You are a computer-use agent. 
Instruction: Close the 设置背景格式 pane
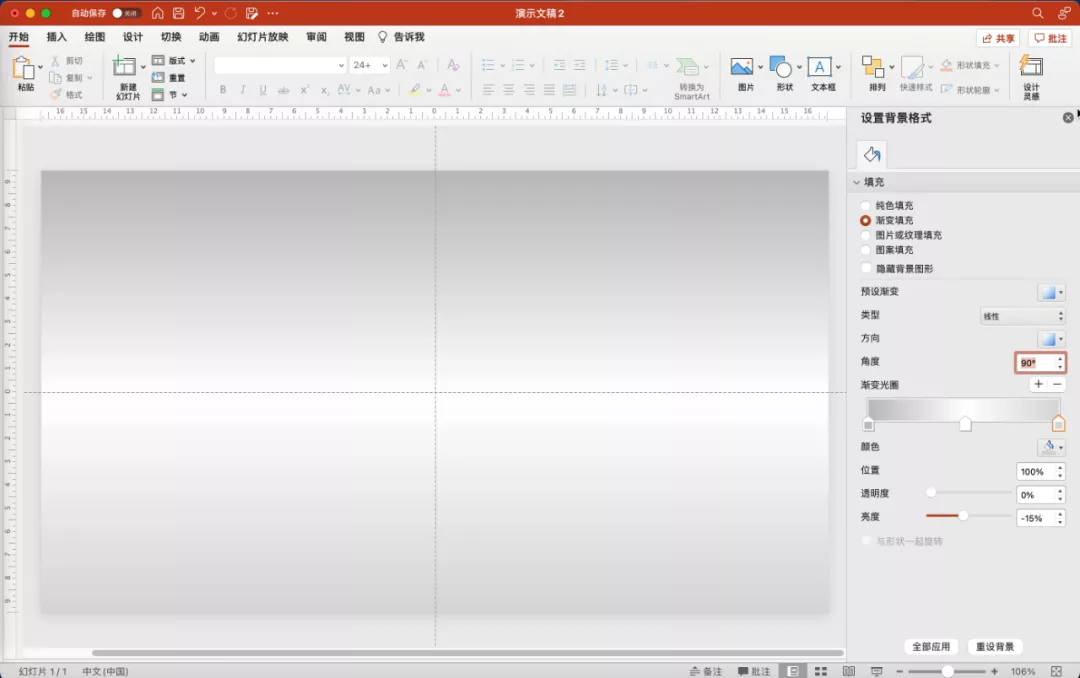tap(1068, 118)
